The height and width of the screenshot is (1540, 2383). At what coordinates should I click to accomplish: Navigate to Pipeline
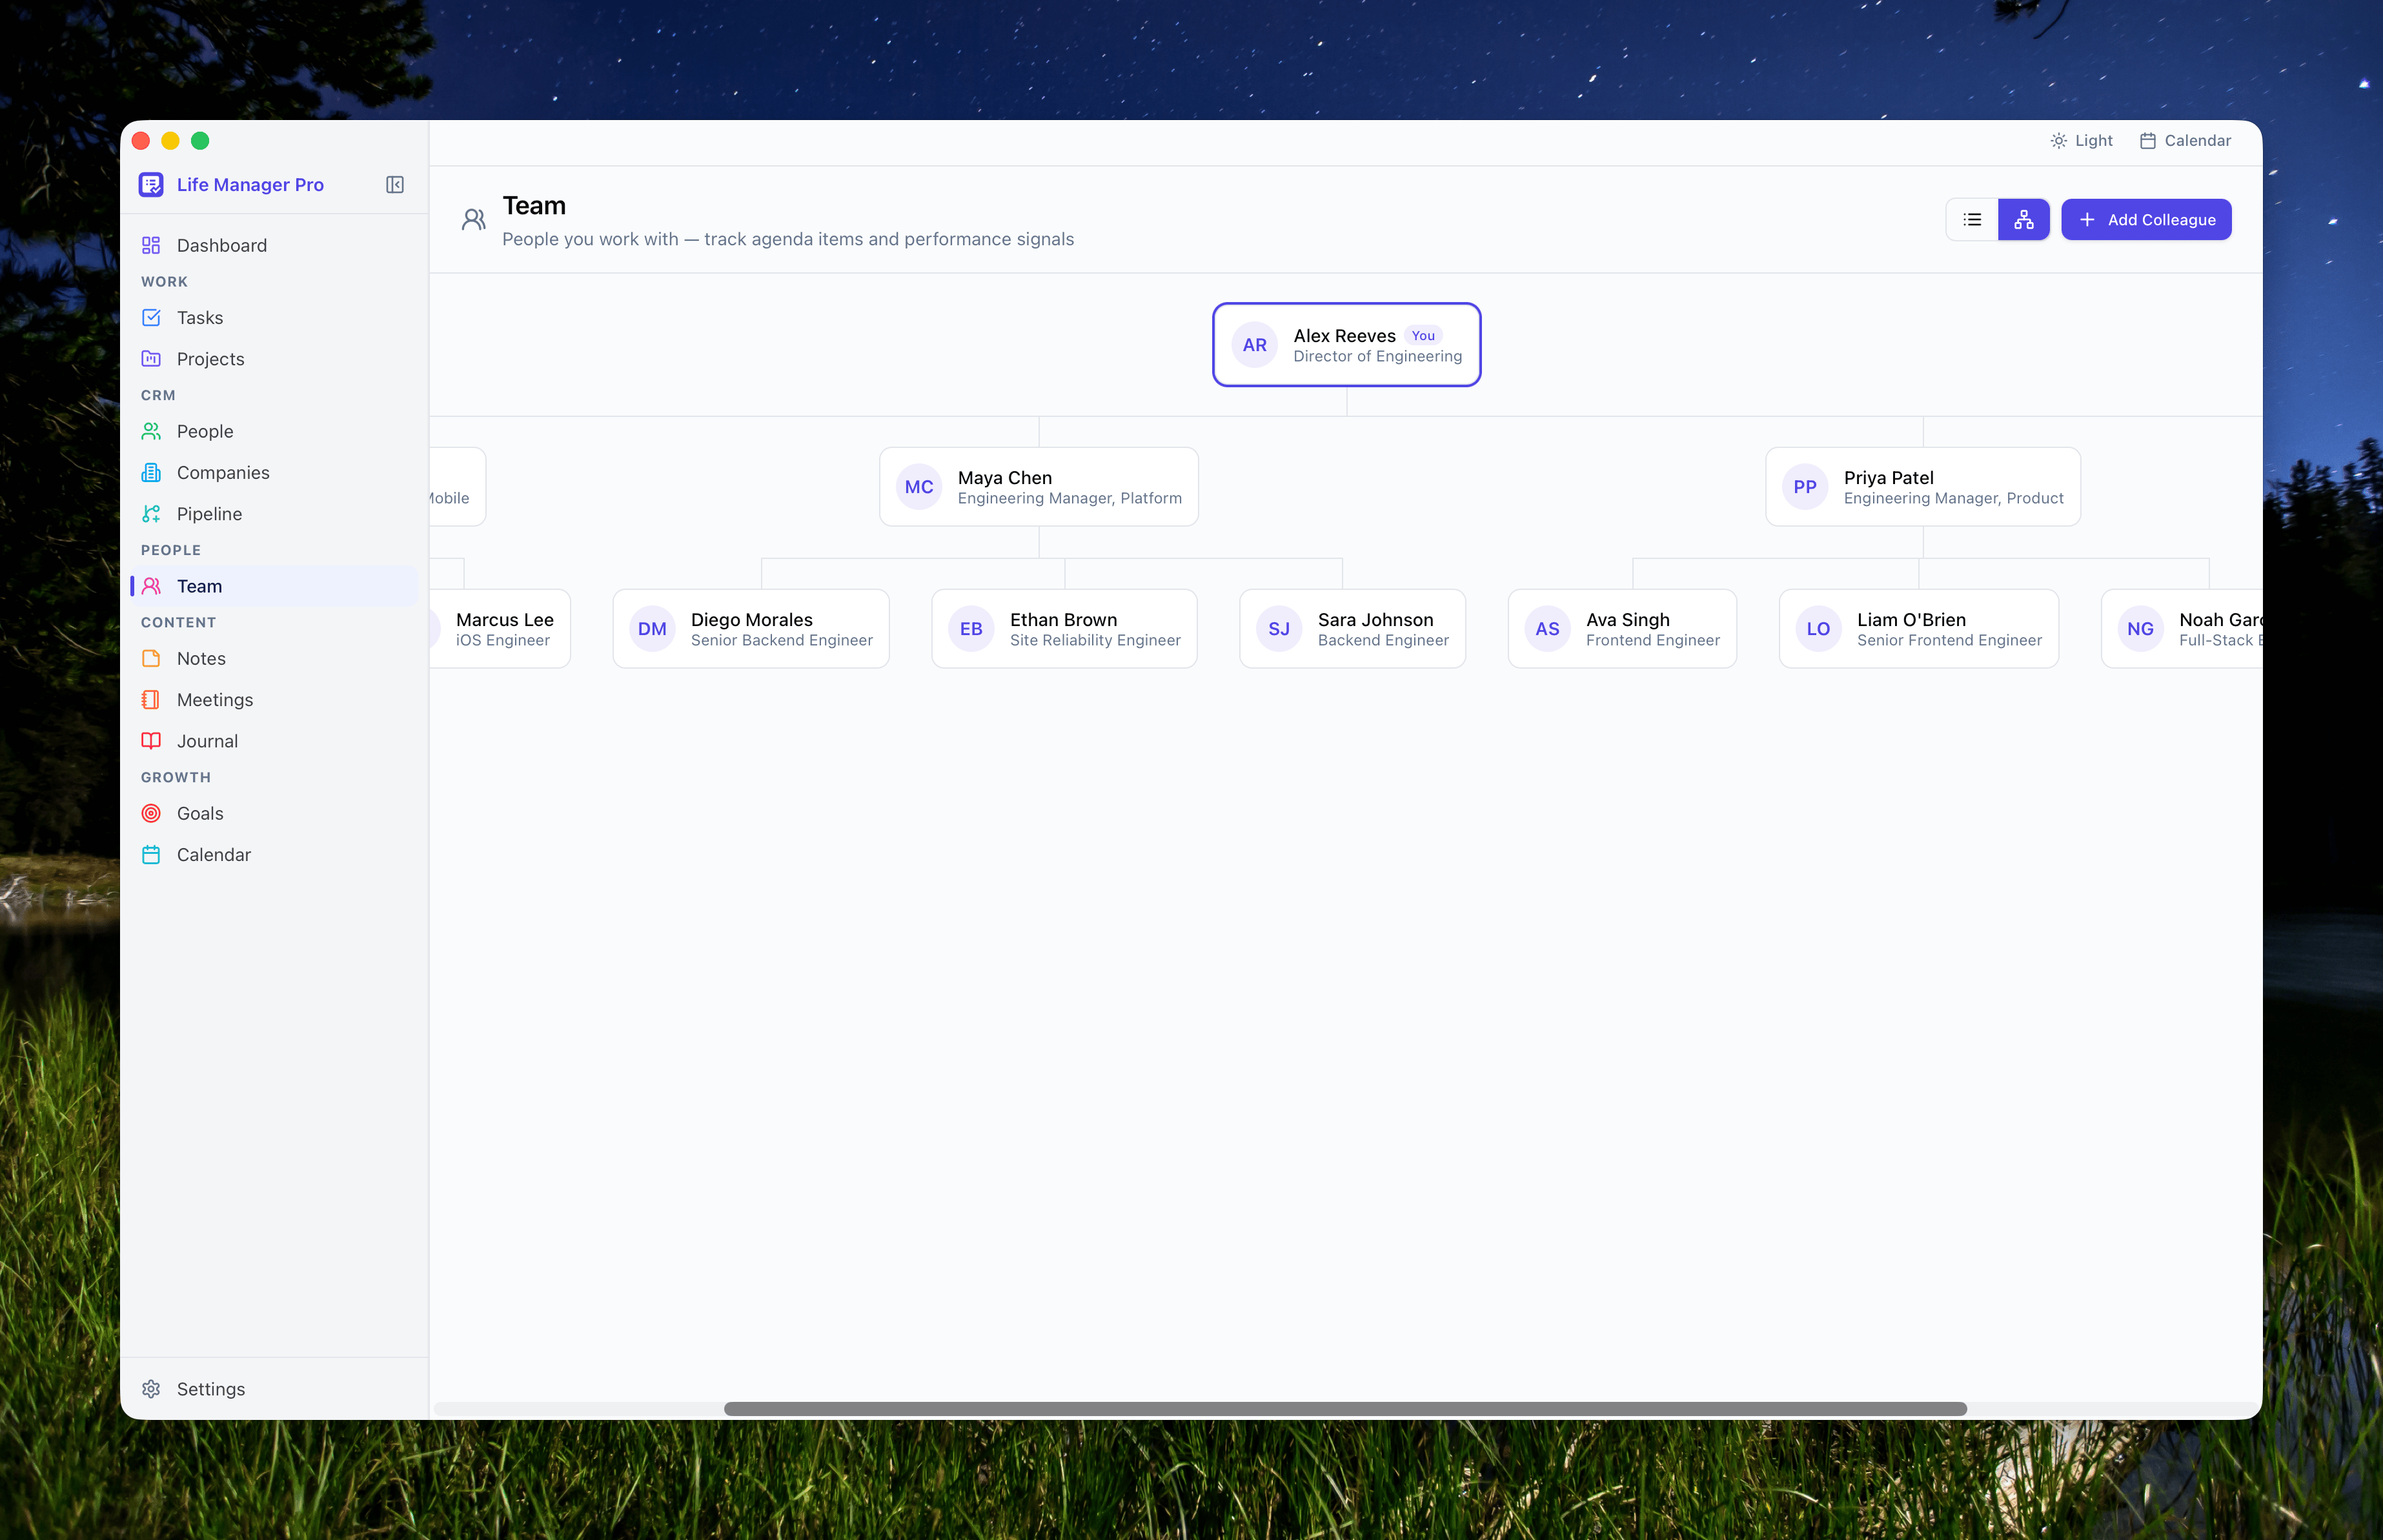point(274,513)
